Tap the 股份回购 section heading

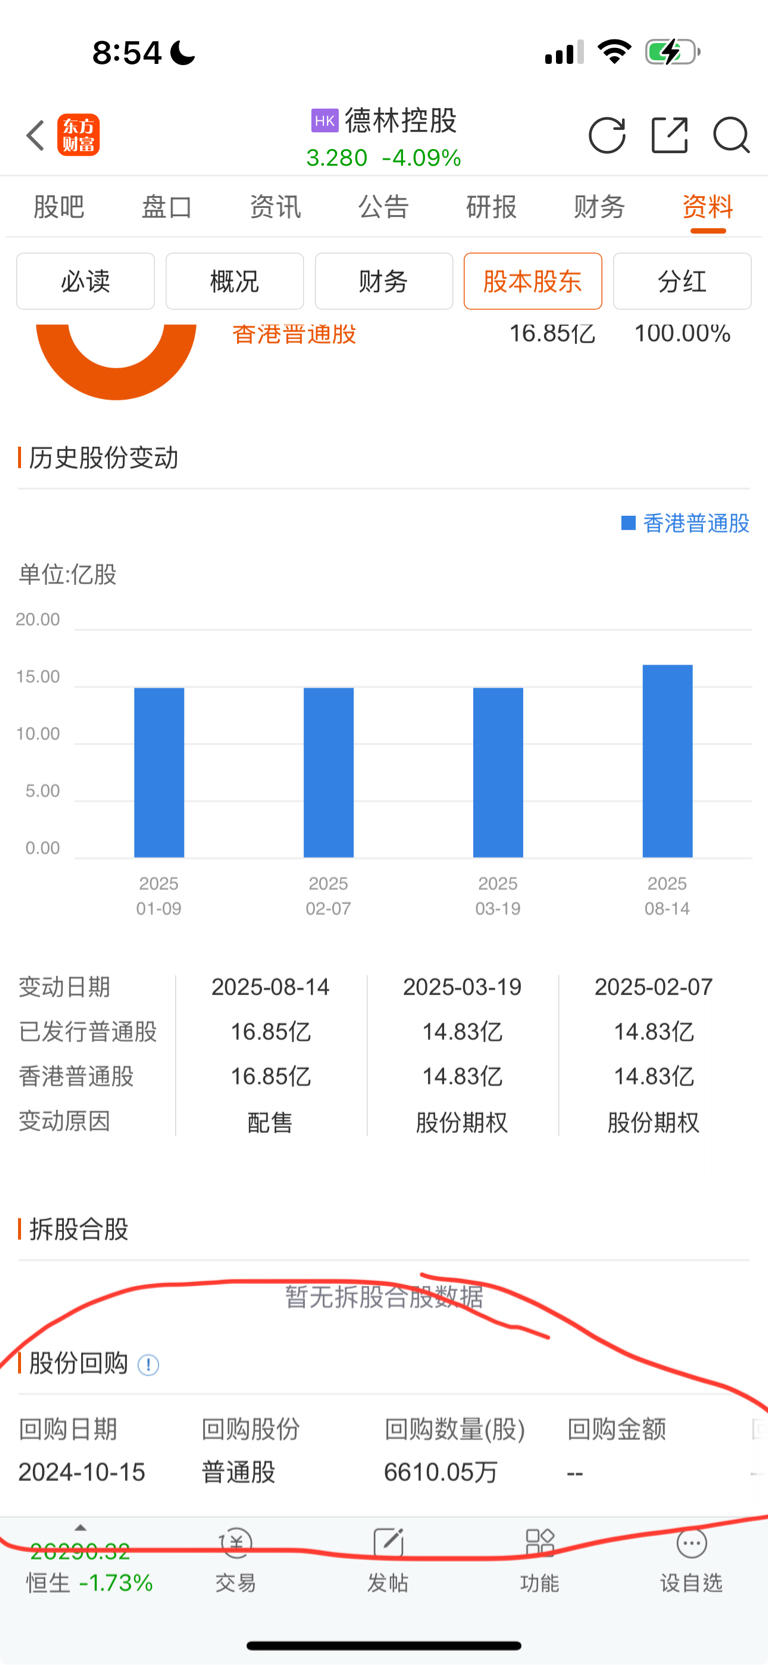tap(79, 1364)
